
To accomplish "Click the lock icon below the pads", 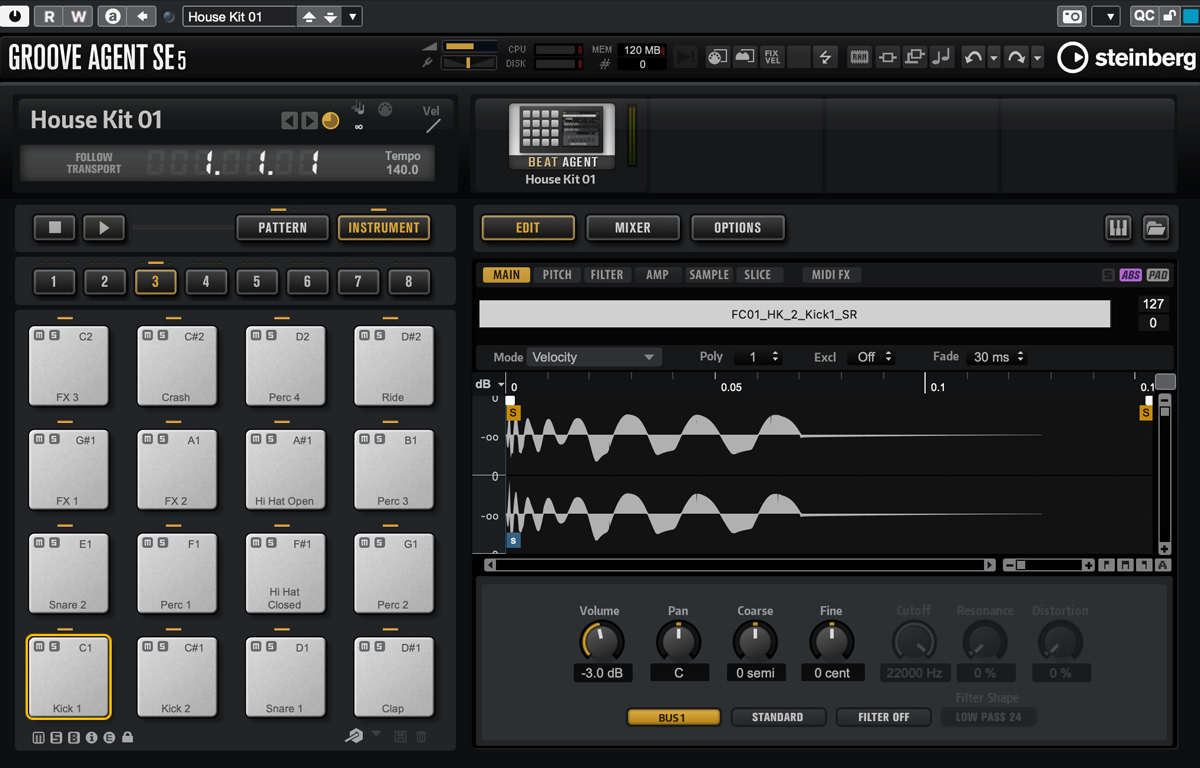I will coord(127,738).
